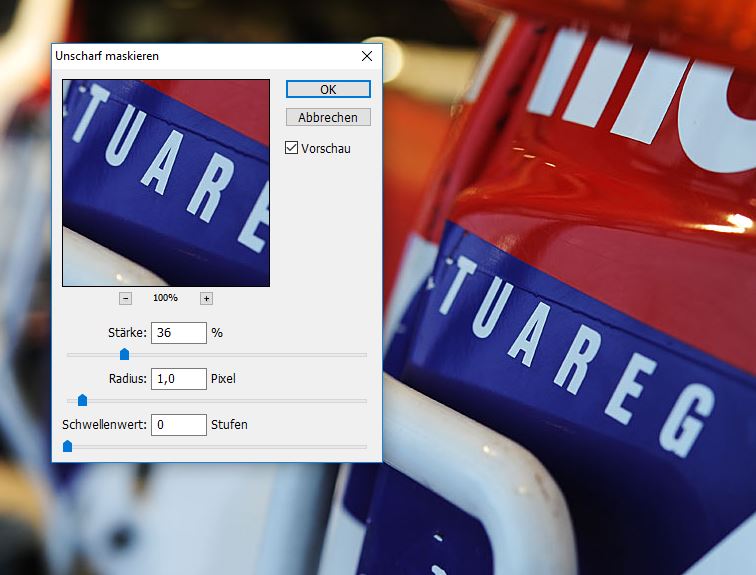
Task: Toggle the Vorschau checkbox
Action: 292,148
